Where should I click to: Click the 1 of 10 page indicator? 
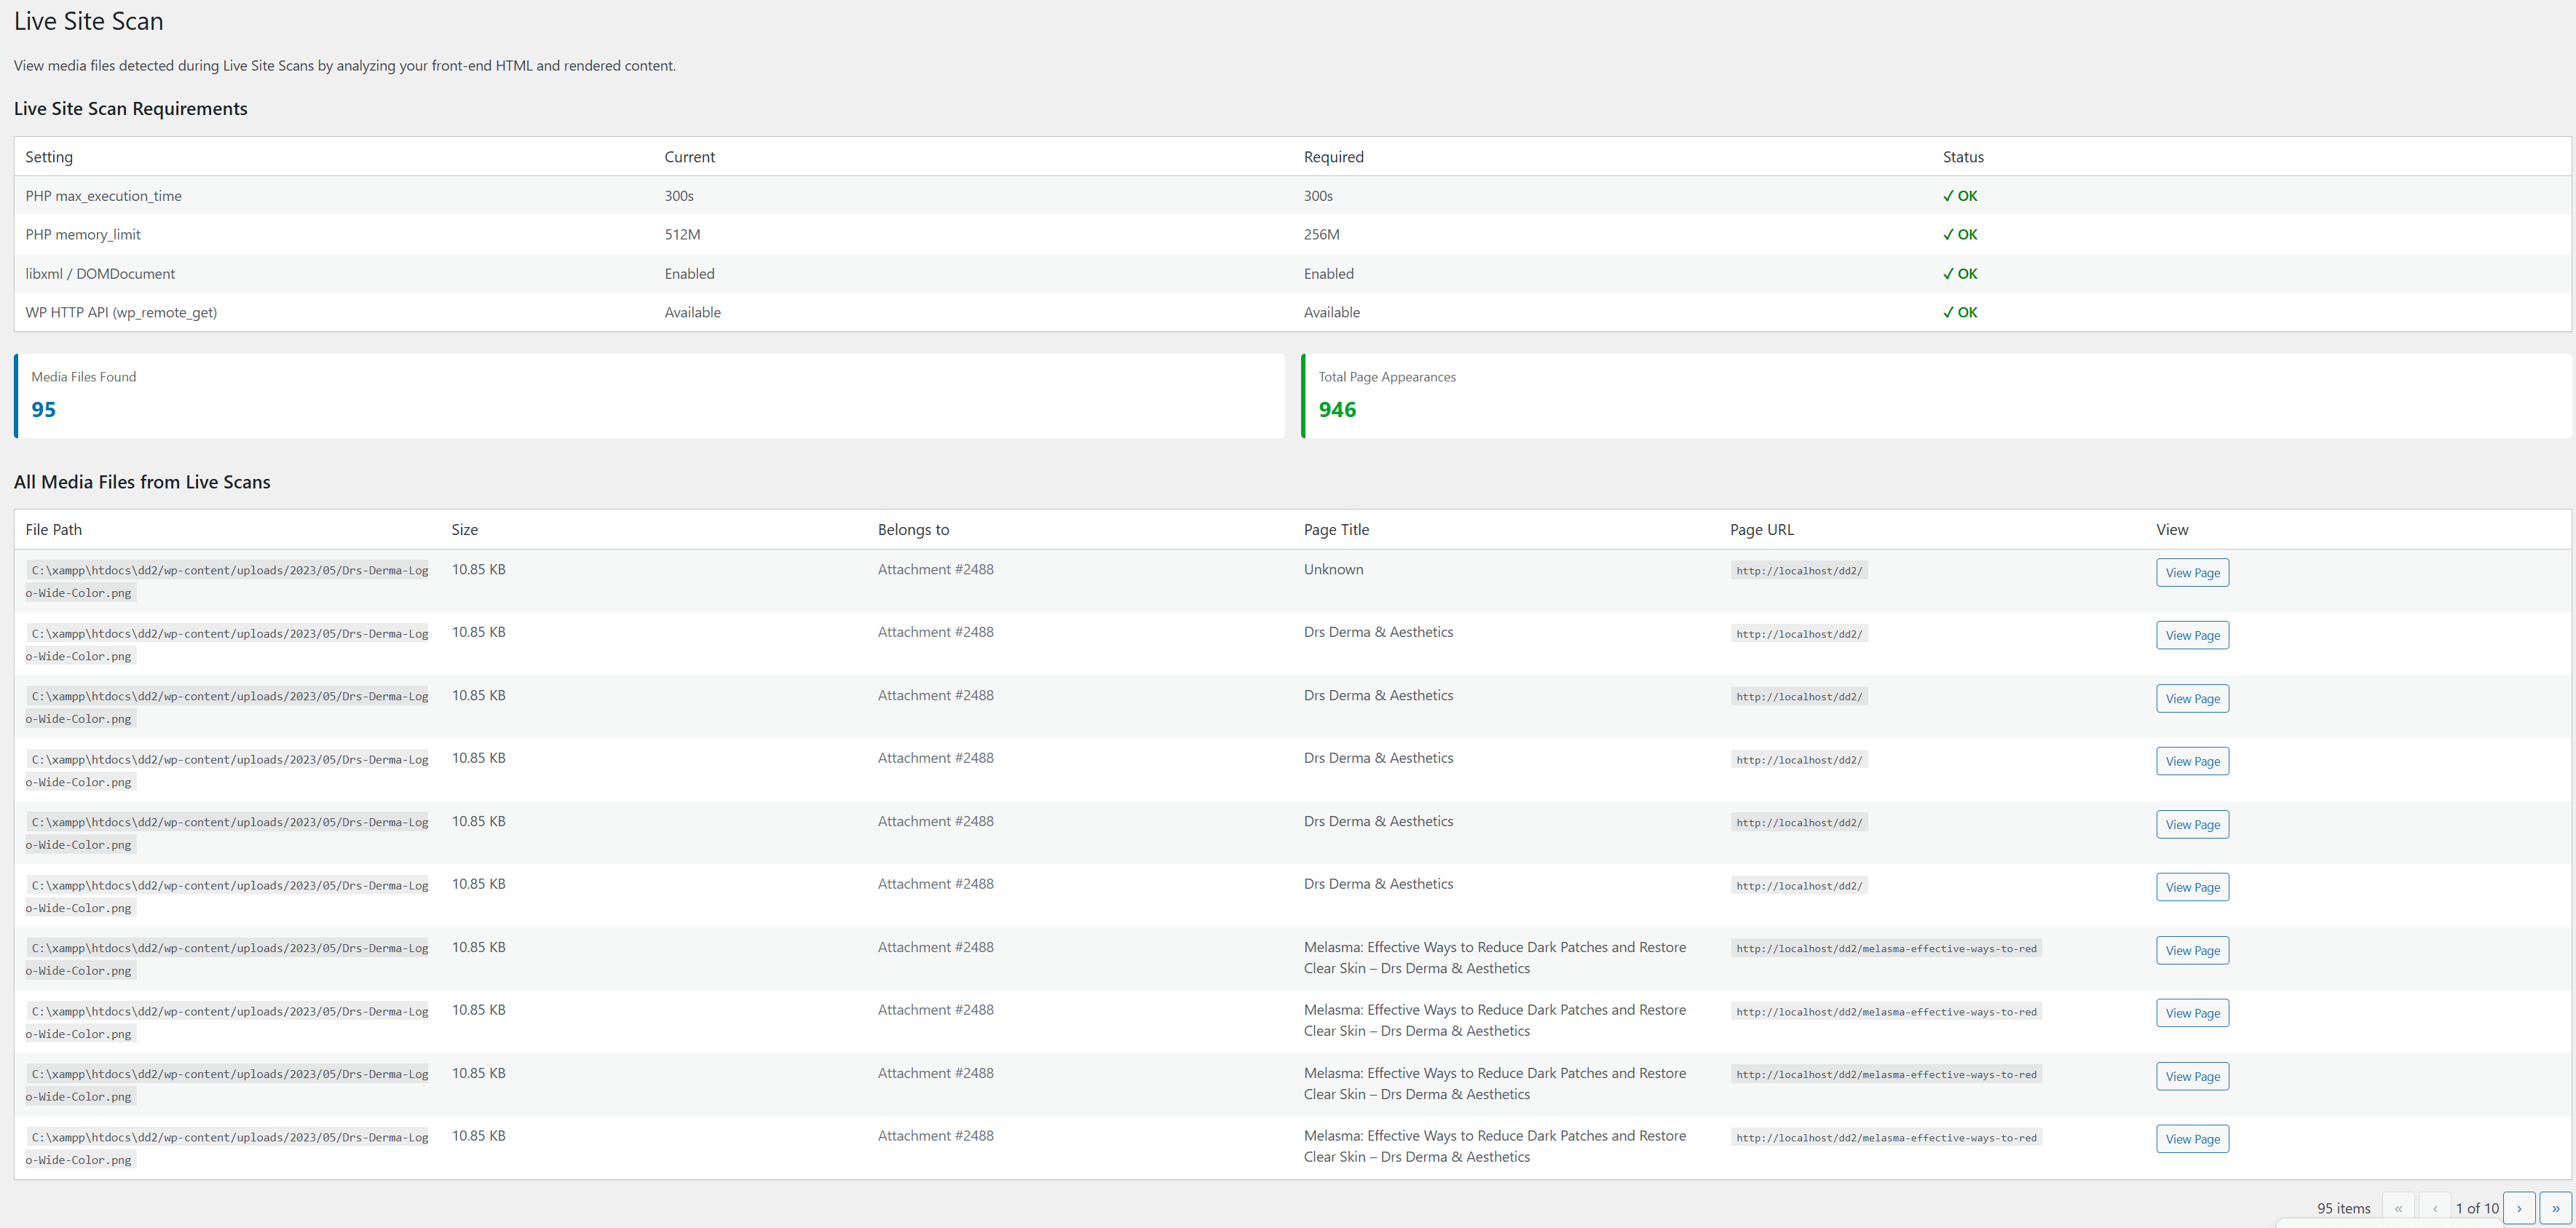2476,1207
